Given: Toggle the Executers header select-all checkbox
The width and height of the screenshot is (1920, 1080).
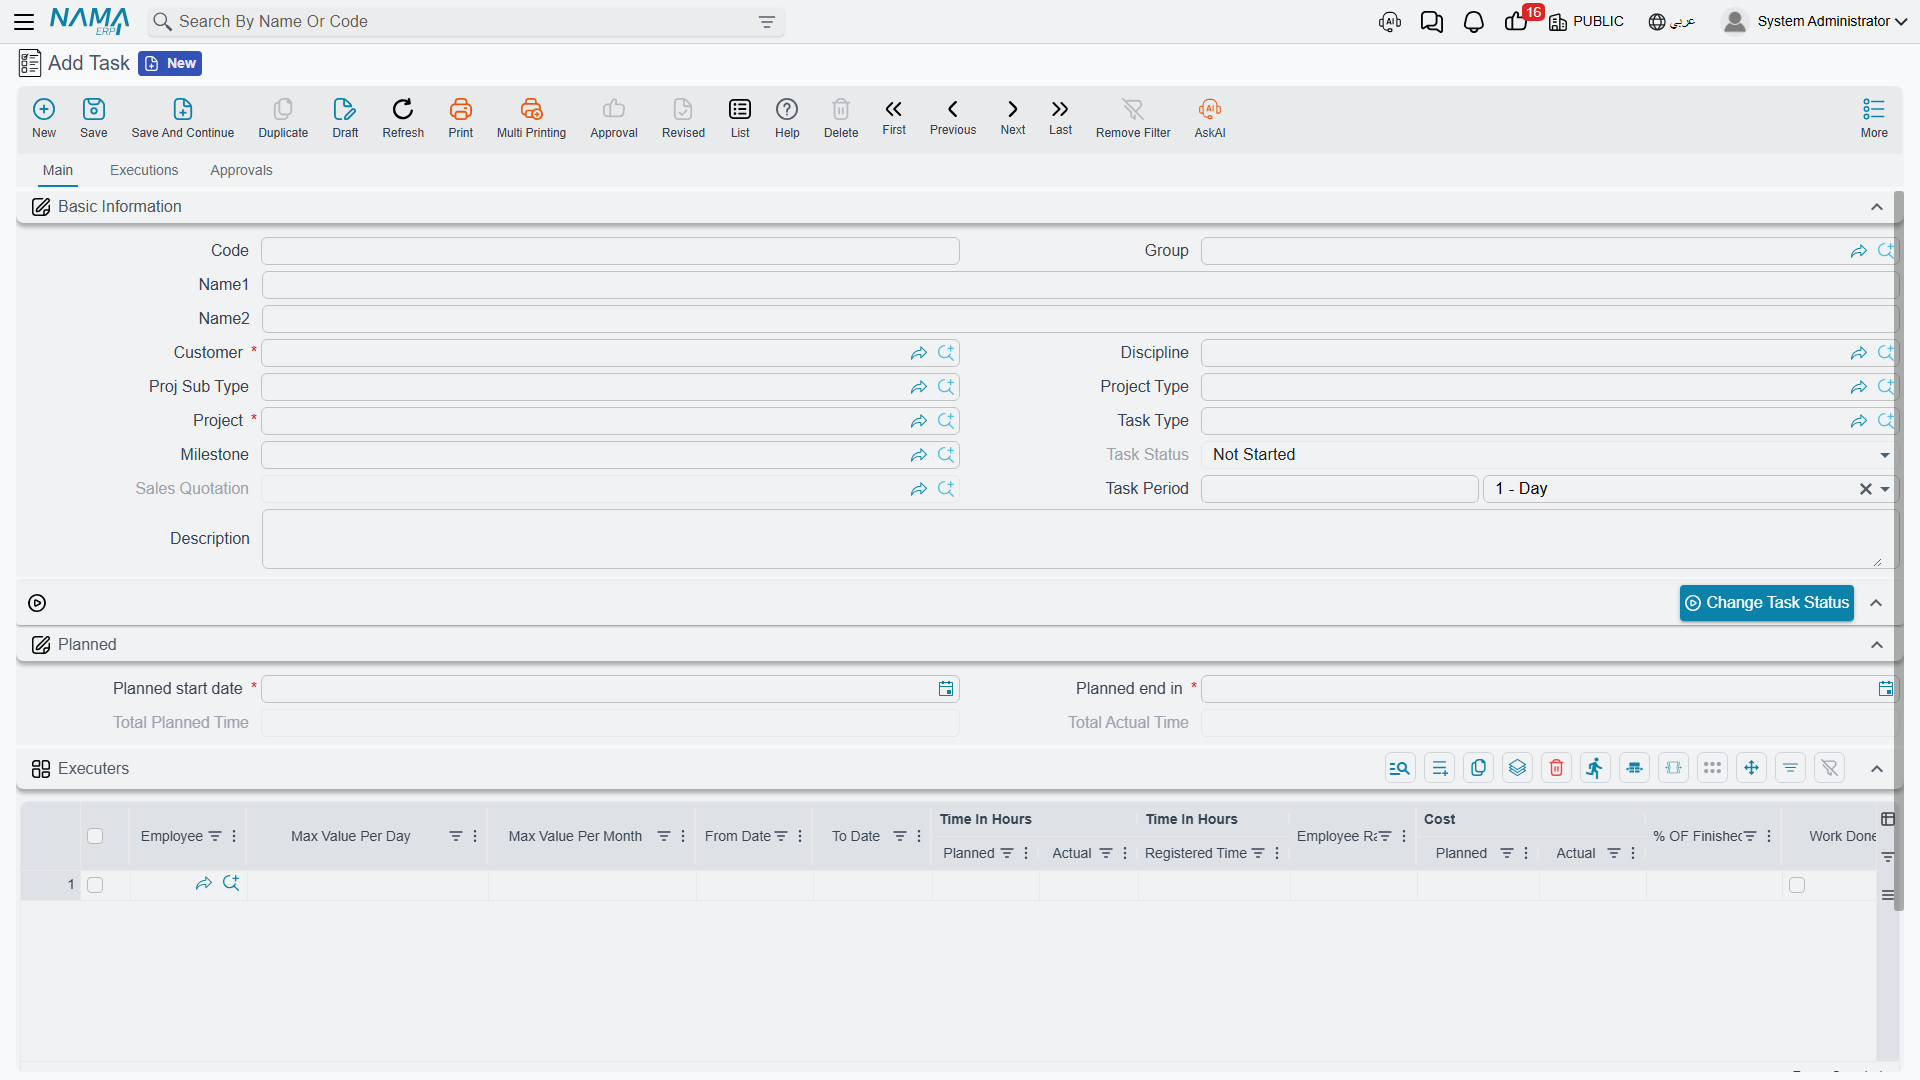Looking at the screenshot, I should pyautogui.click(x=95, y=836).
